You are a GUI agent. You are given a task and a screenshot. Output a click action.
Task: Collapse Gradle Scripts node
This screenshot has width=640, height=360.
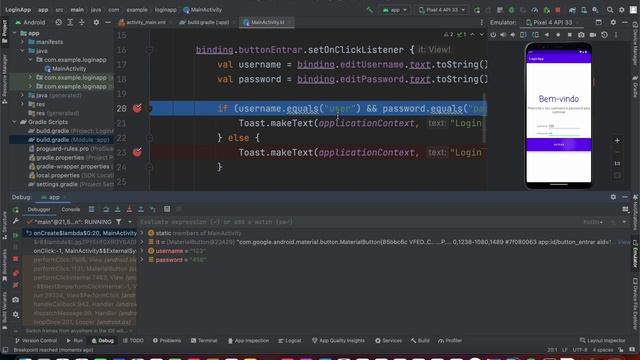pyautogui.click(x=14, y=122)
